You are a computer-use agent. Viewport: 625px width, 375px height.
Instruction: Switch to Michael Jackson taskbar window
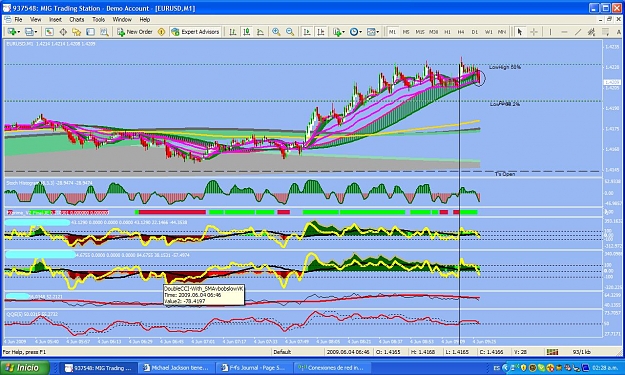pos(176,368)
